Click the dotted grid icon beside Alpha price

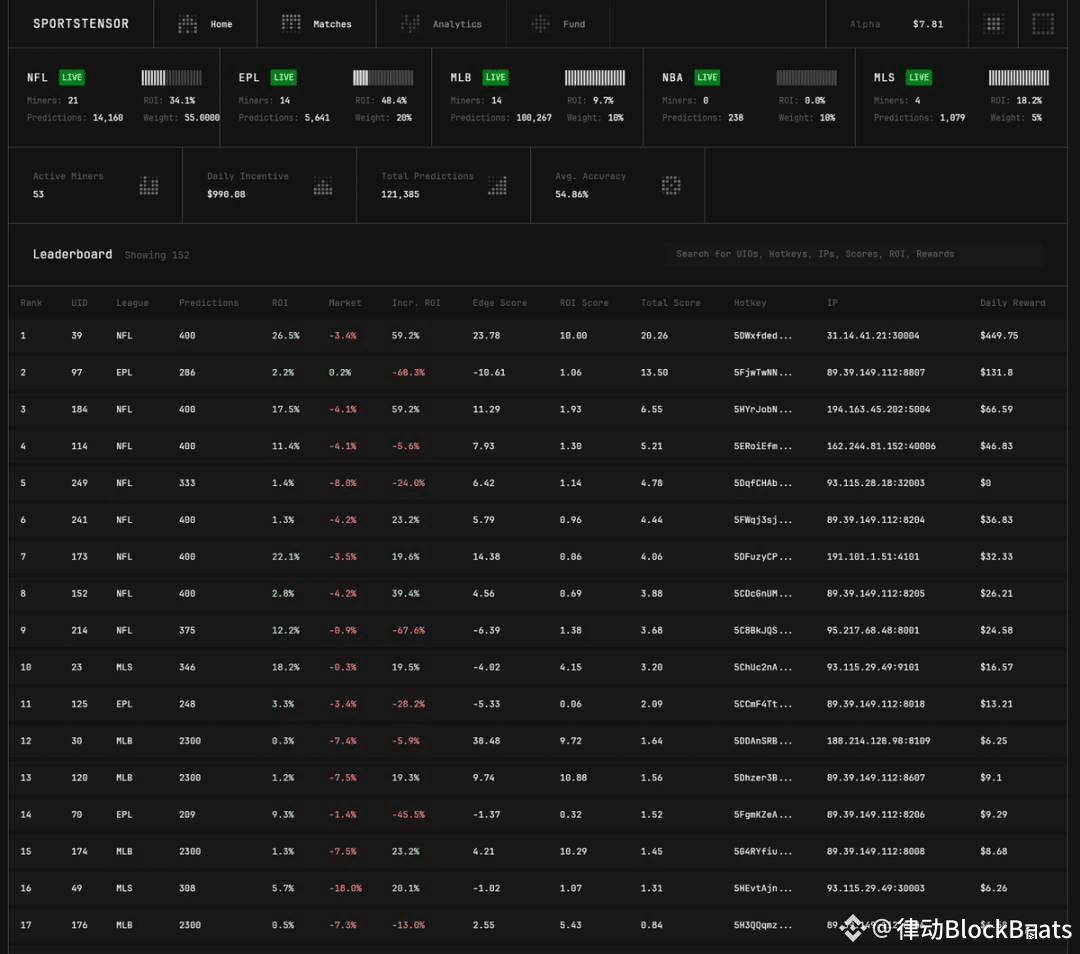click(x=993, y=24)
